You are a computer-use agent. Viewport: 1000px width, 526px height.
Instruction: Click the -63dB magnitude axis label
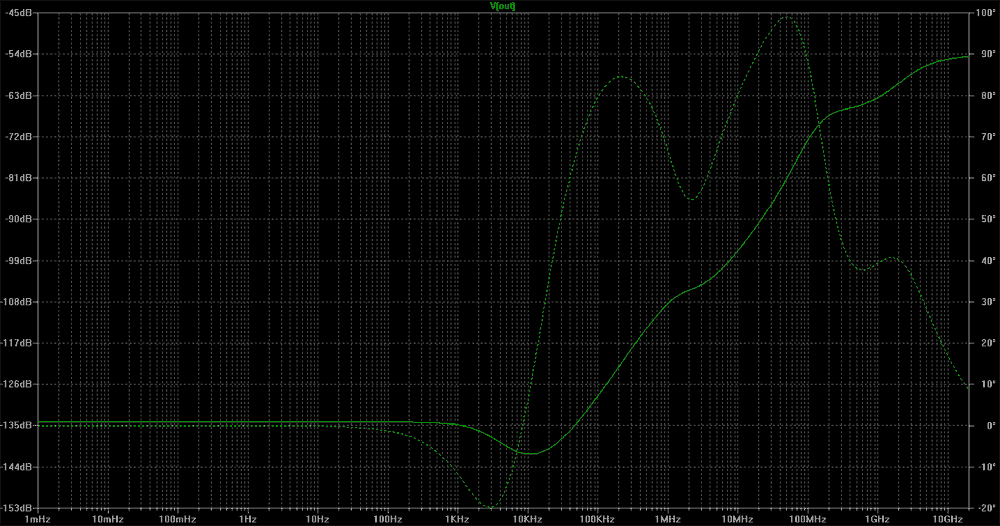pyautogui.click(x=19, y=96)
